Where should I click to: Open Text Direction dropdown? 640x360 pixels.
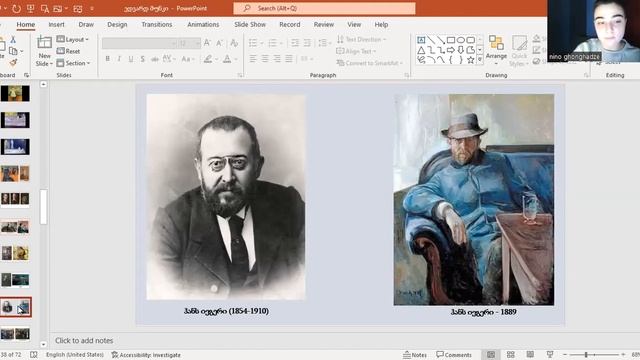click(362, 40)
